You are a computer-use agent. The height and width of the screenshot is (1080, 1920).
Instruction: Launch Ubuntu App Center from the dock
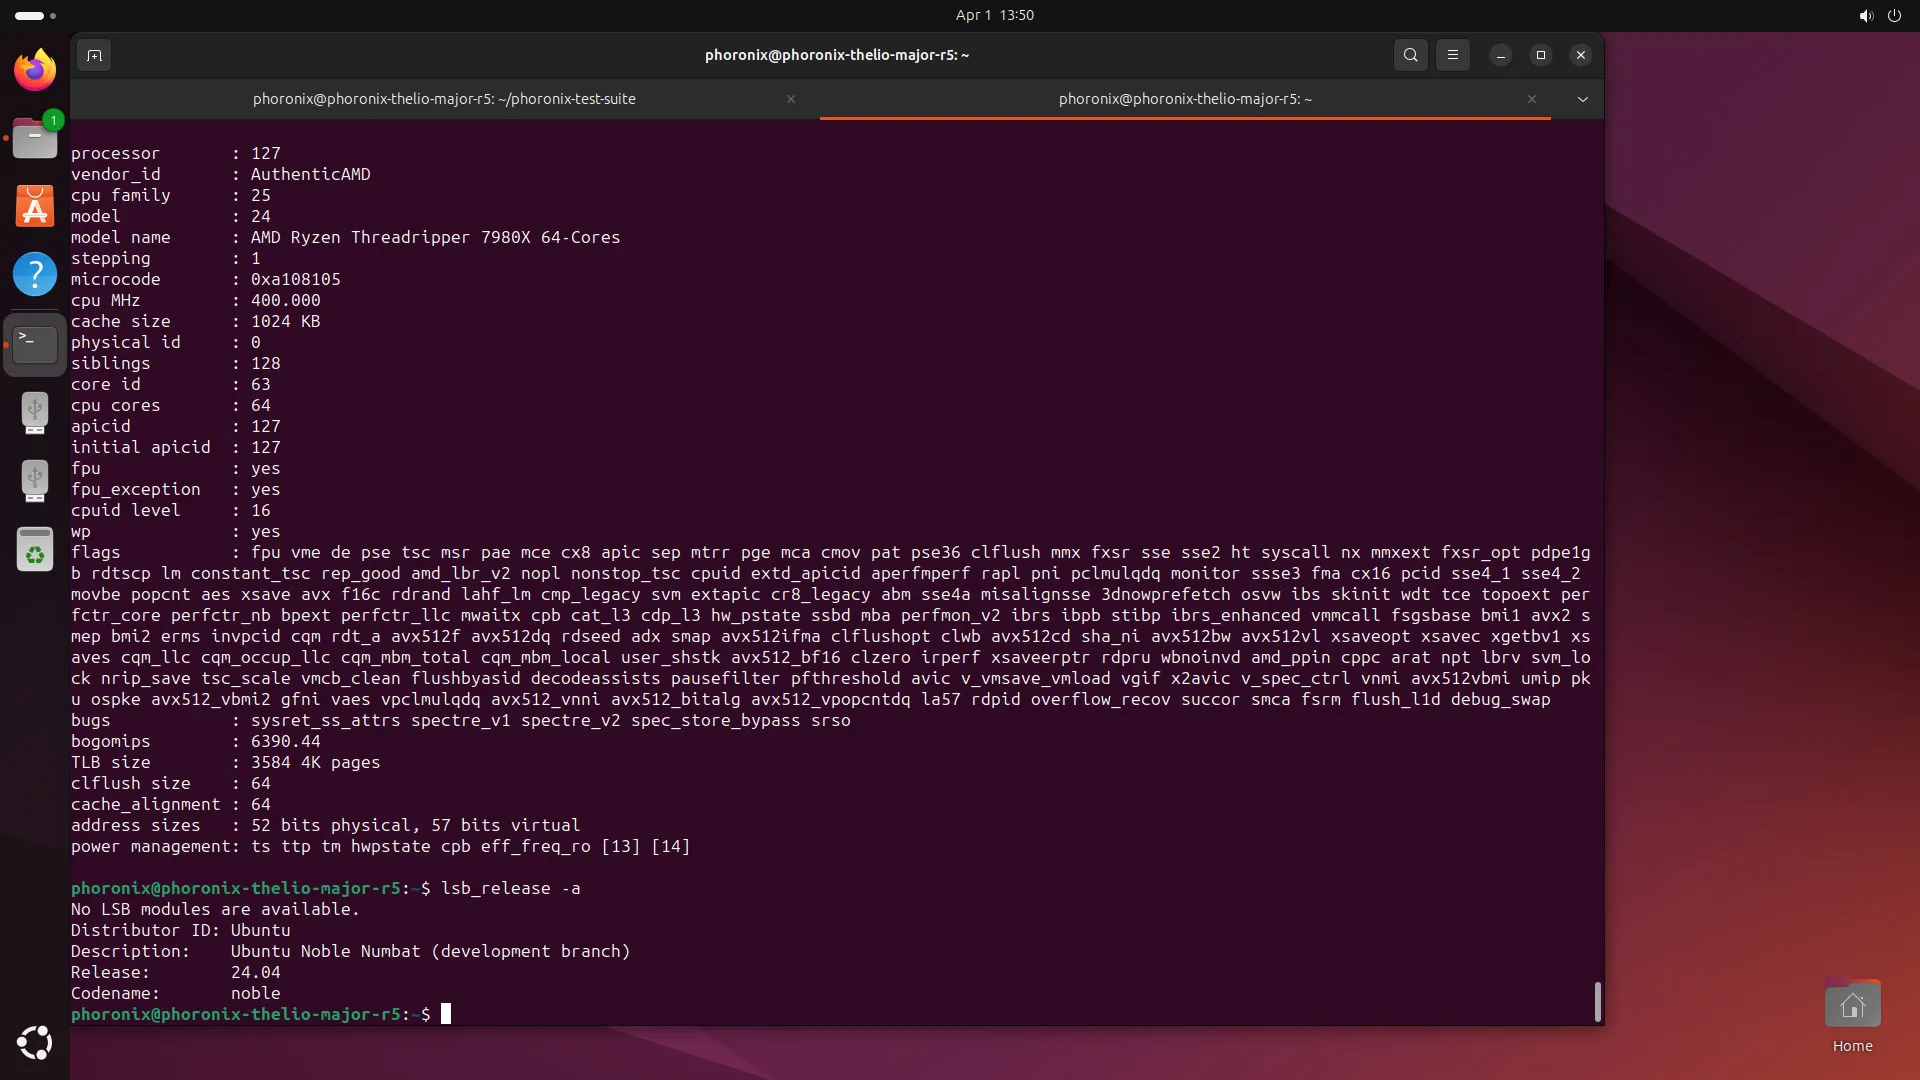tap(35, 207)
